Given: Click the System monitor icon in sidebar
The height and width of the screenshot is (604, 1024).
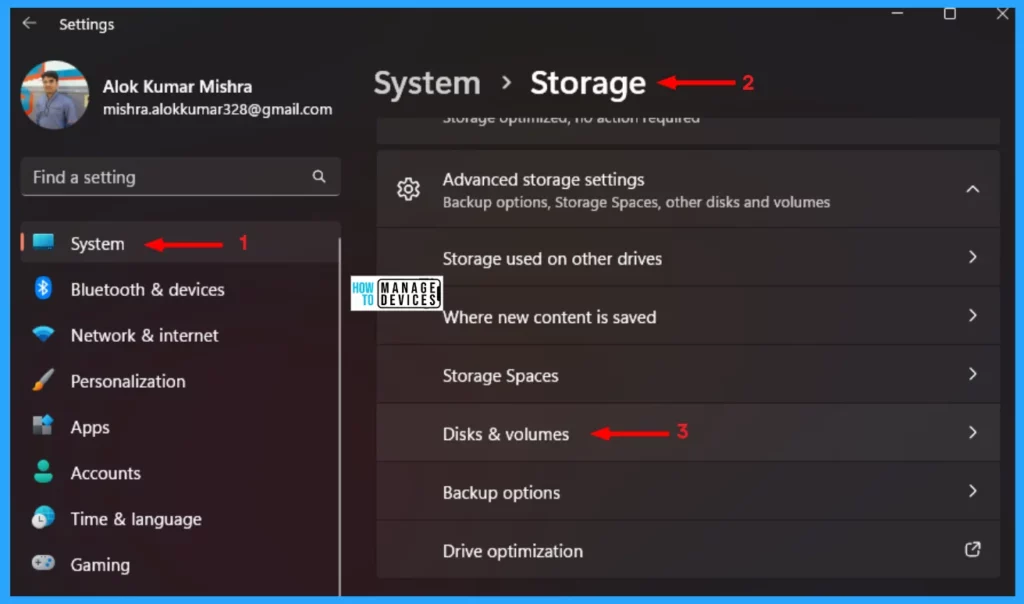Looking at the screenshot, I should point(44,242).
